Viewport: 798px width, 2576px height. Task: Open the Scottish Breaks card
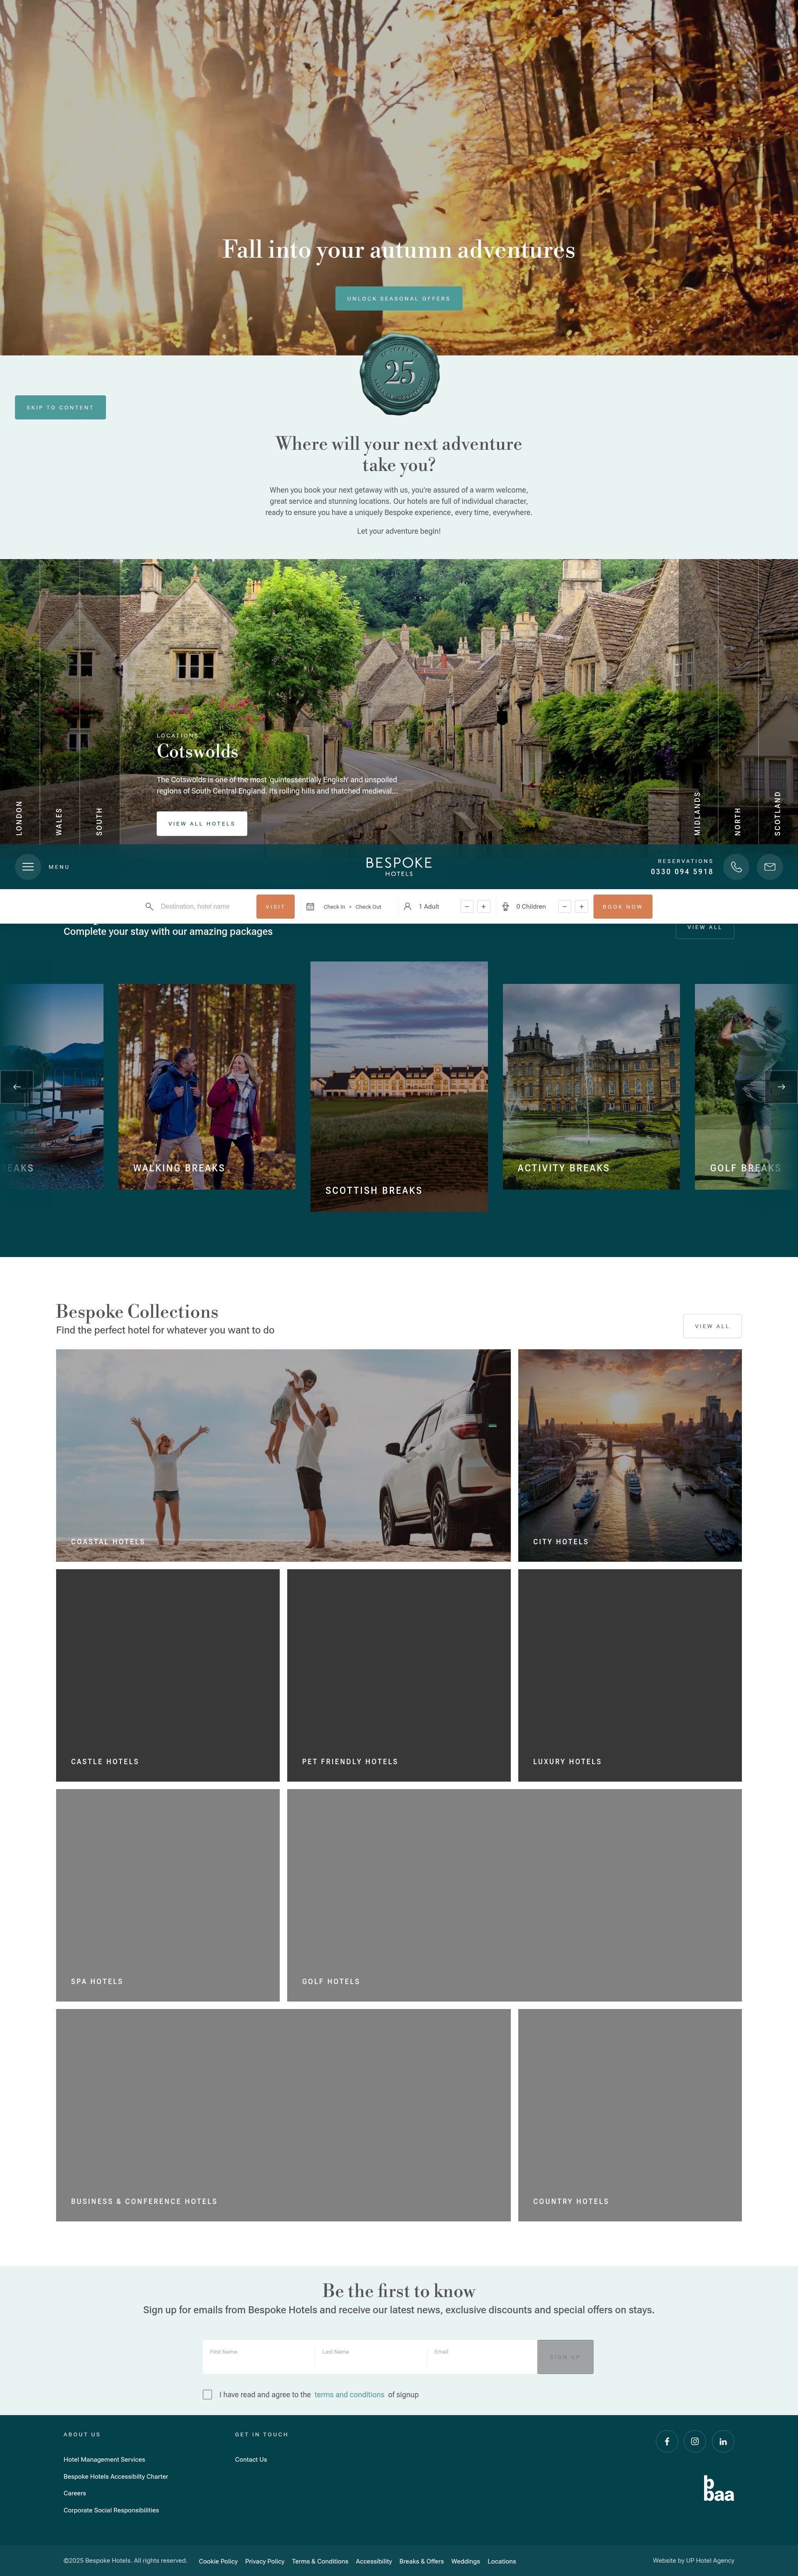pyautogui.click(x=399, y=1087)
